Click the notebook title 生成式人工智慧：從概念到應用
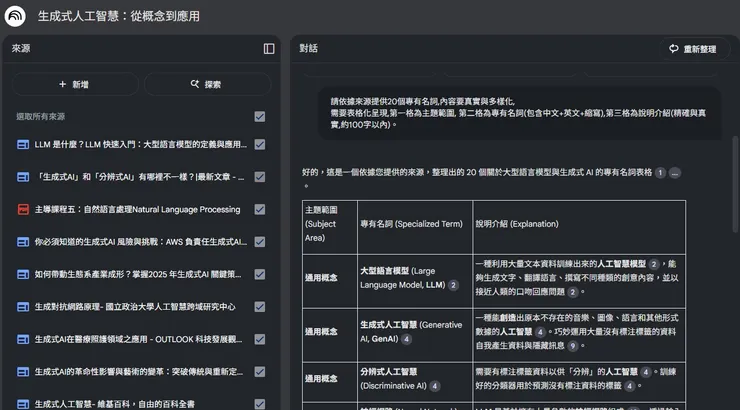The height and width of the screenshot is (410, 740). [118, 16]
